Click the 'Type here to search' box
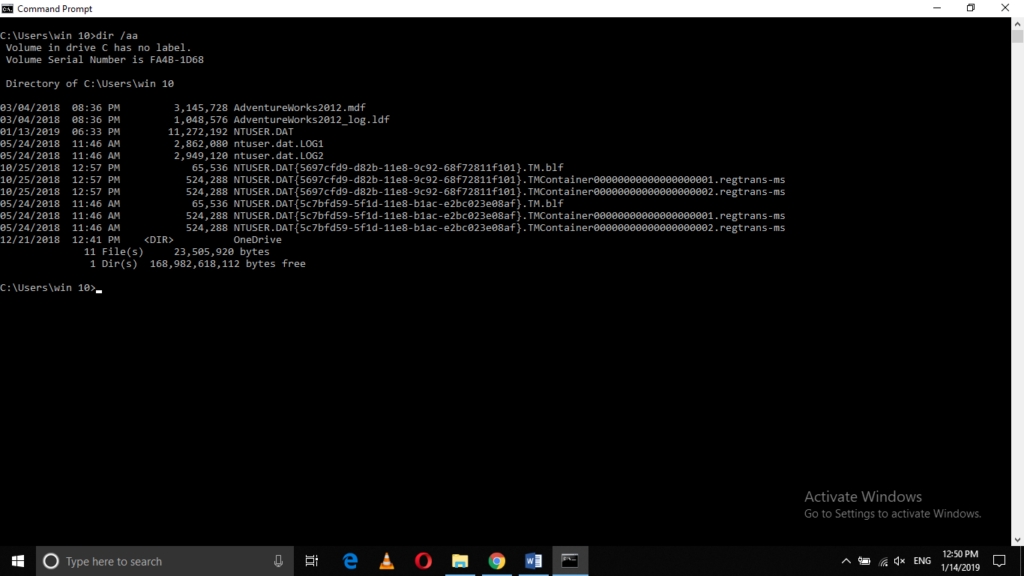 click(160, 561)
